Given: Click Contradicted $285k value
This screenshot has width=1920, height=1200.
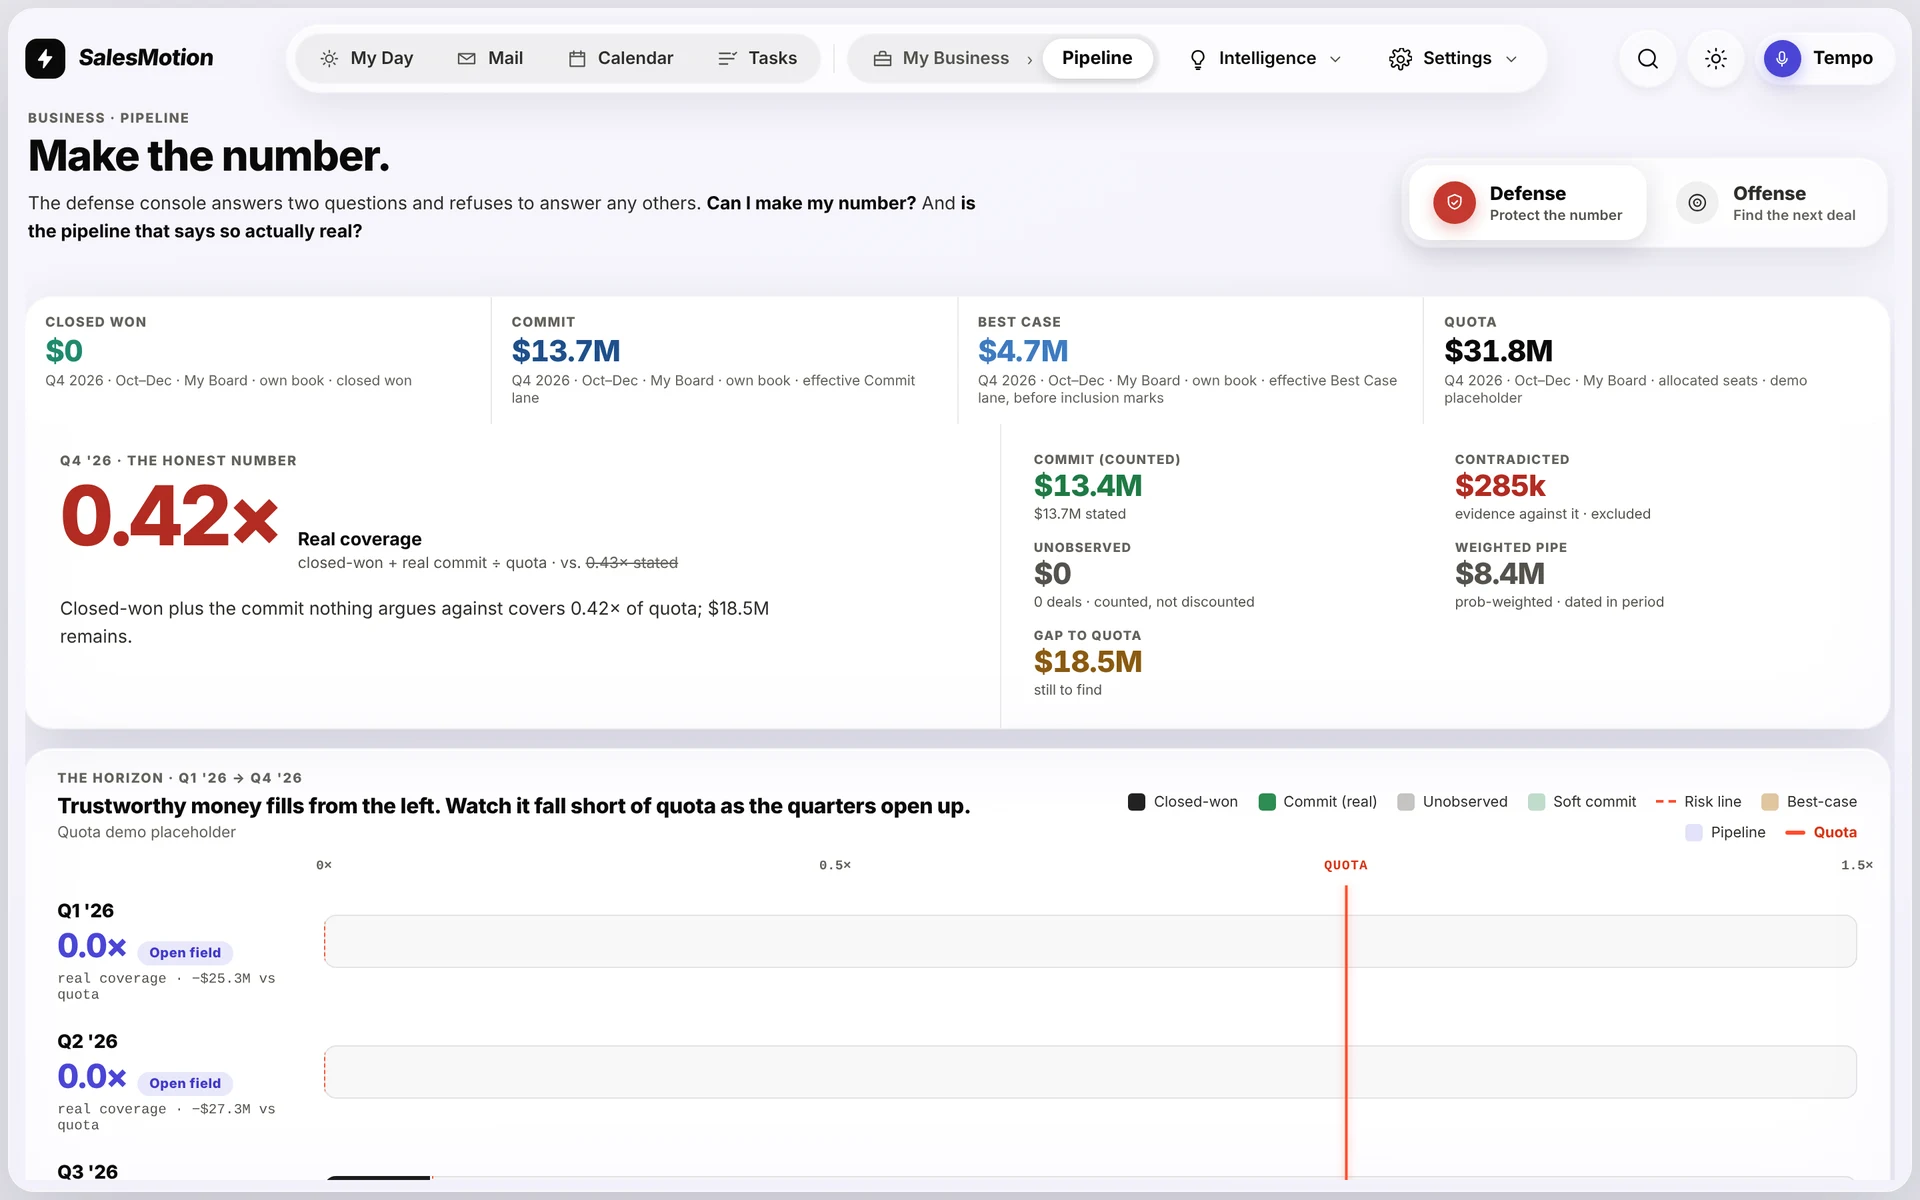Looking at the screenshot, I should coord(1500,486).
